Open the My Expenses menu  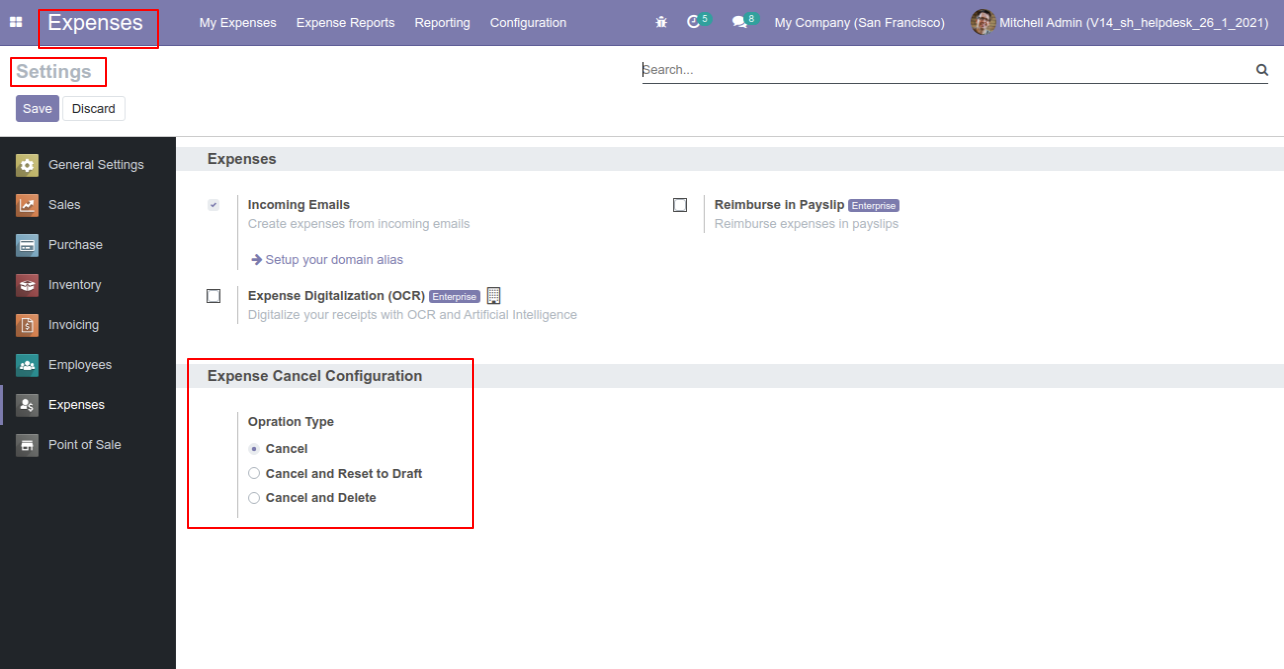tap(238, 22)
